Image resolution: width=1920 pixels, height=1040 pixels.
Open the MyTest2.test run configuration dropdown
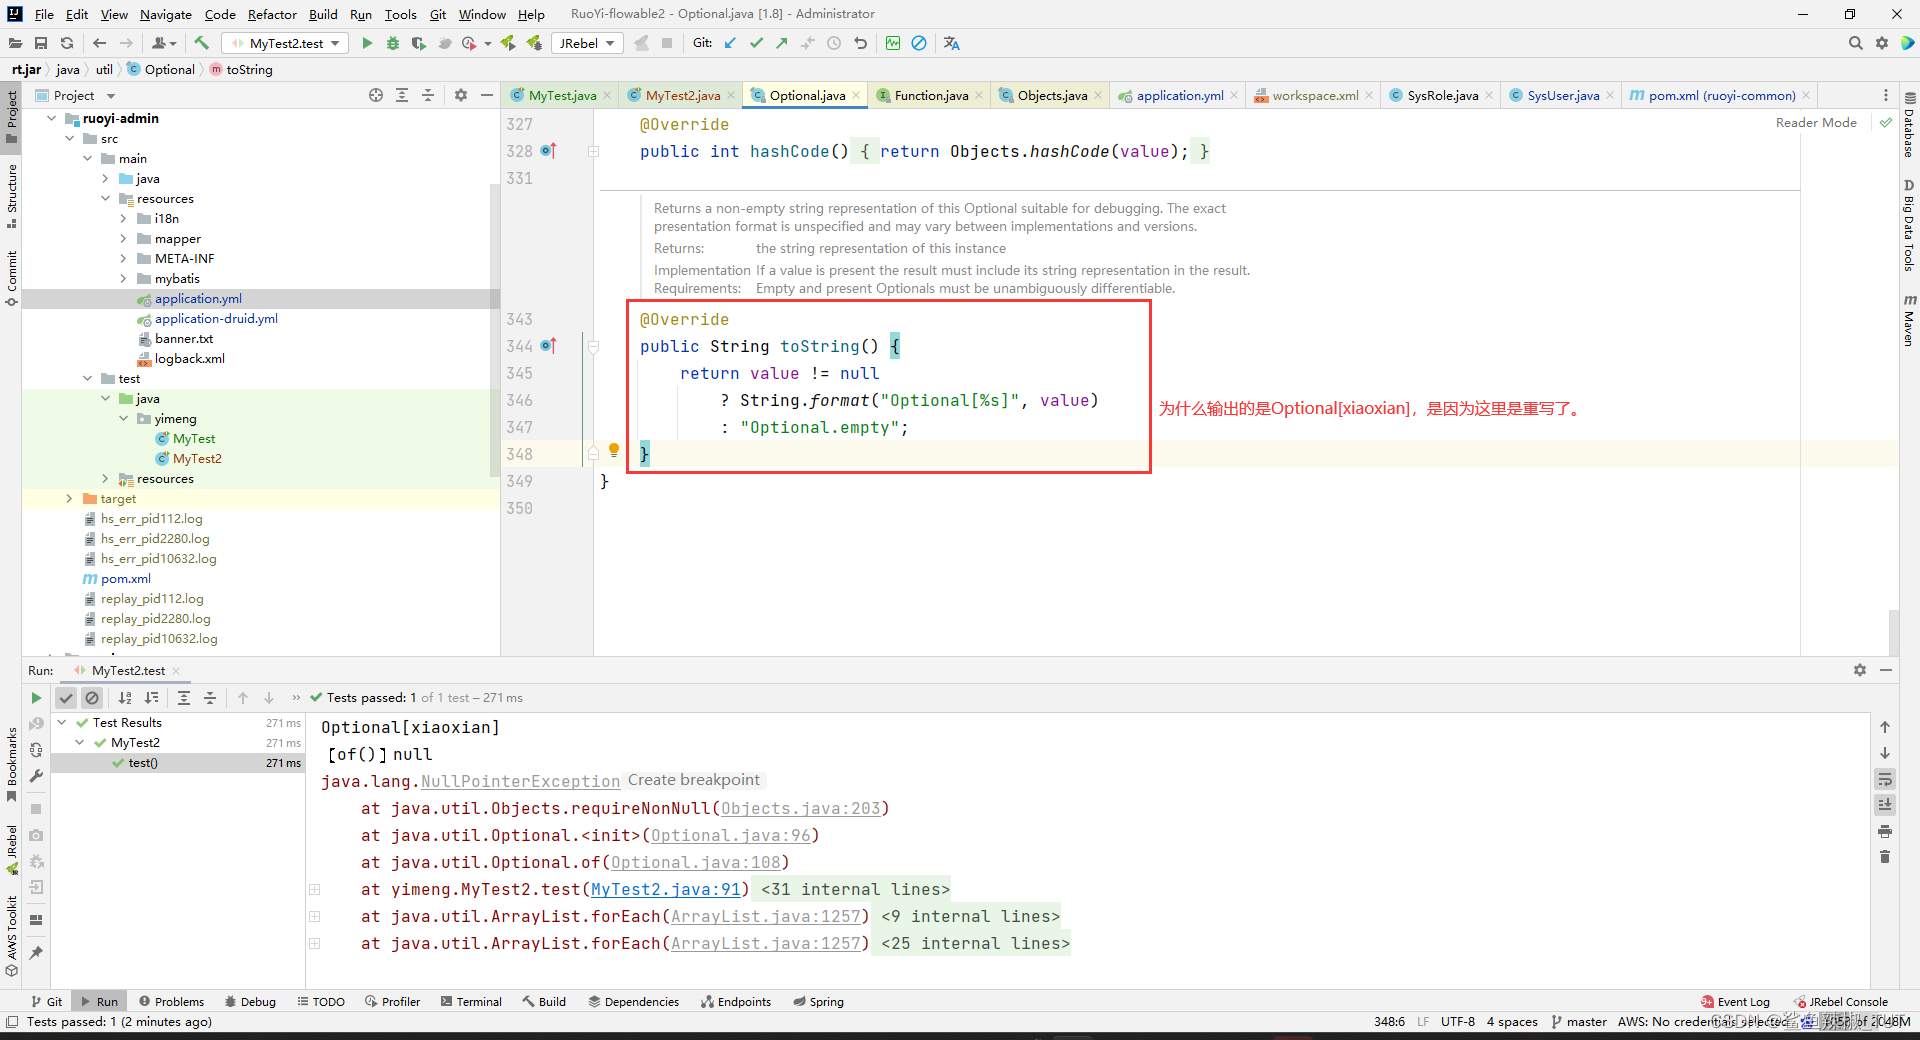coord(286,43)
